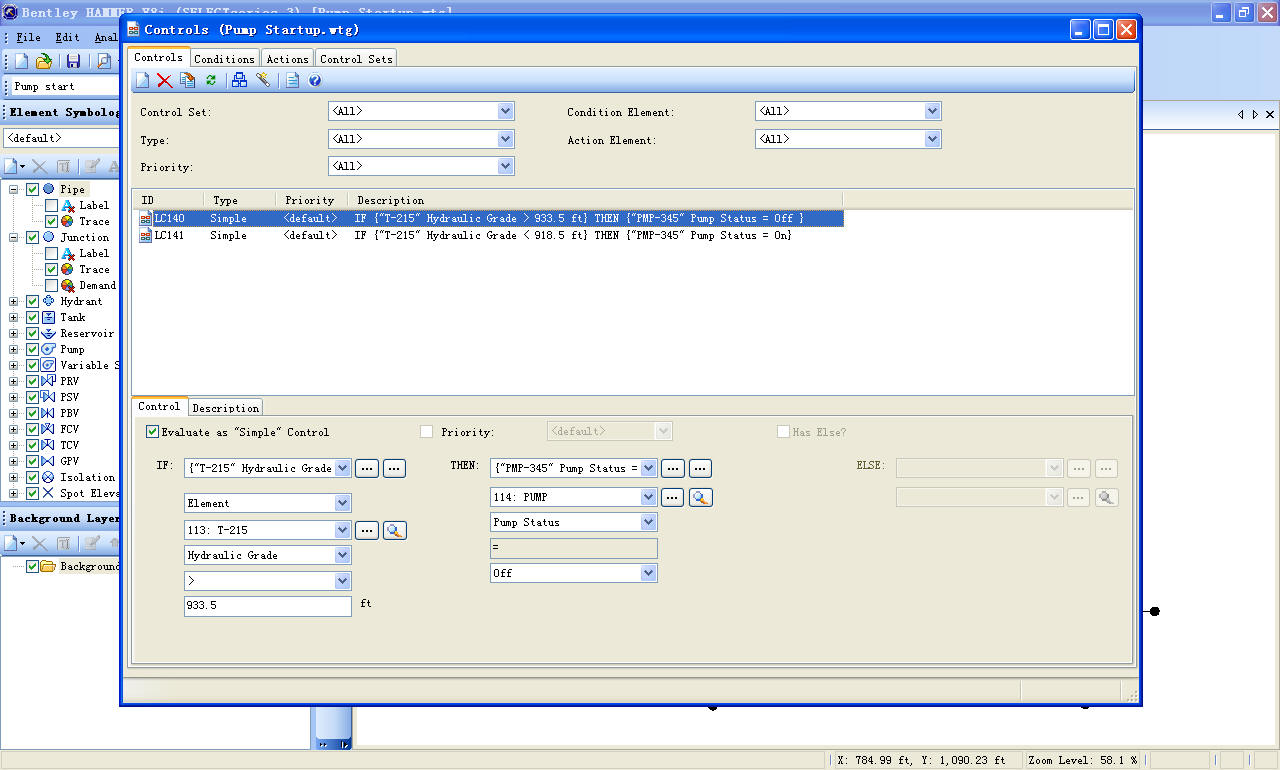Click the Zoom Level 58.1 % status bar entry
This screenshot has width=1280, height=770.
coord(1082,760)
